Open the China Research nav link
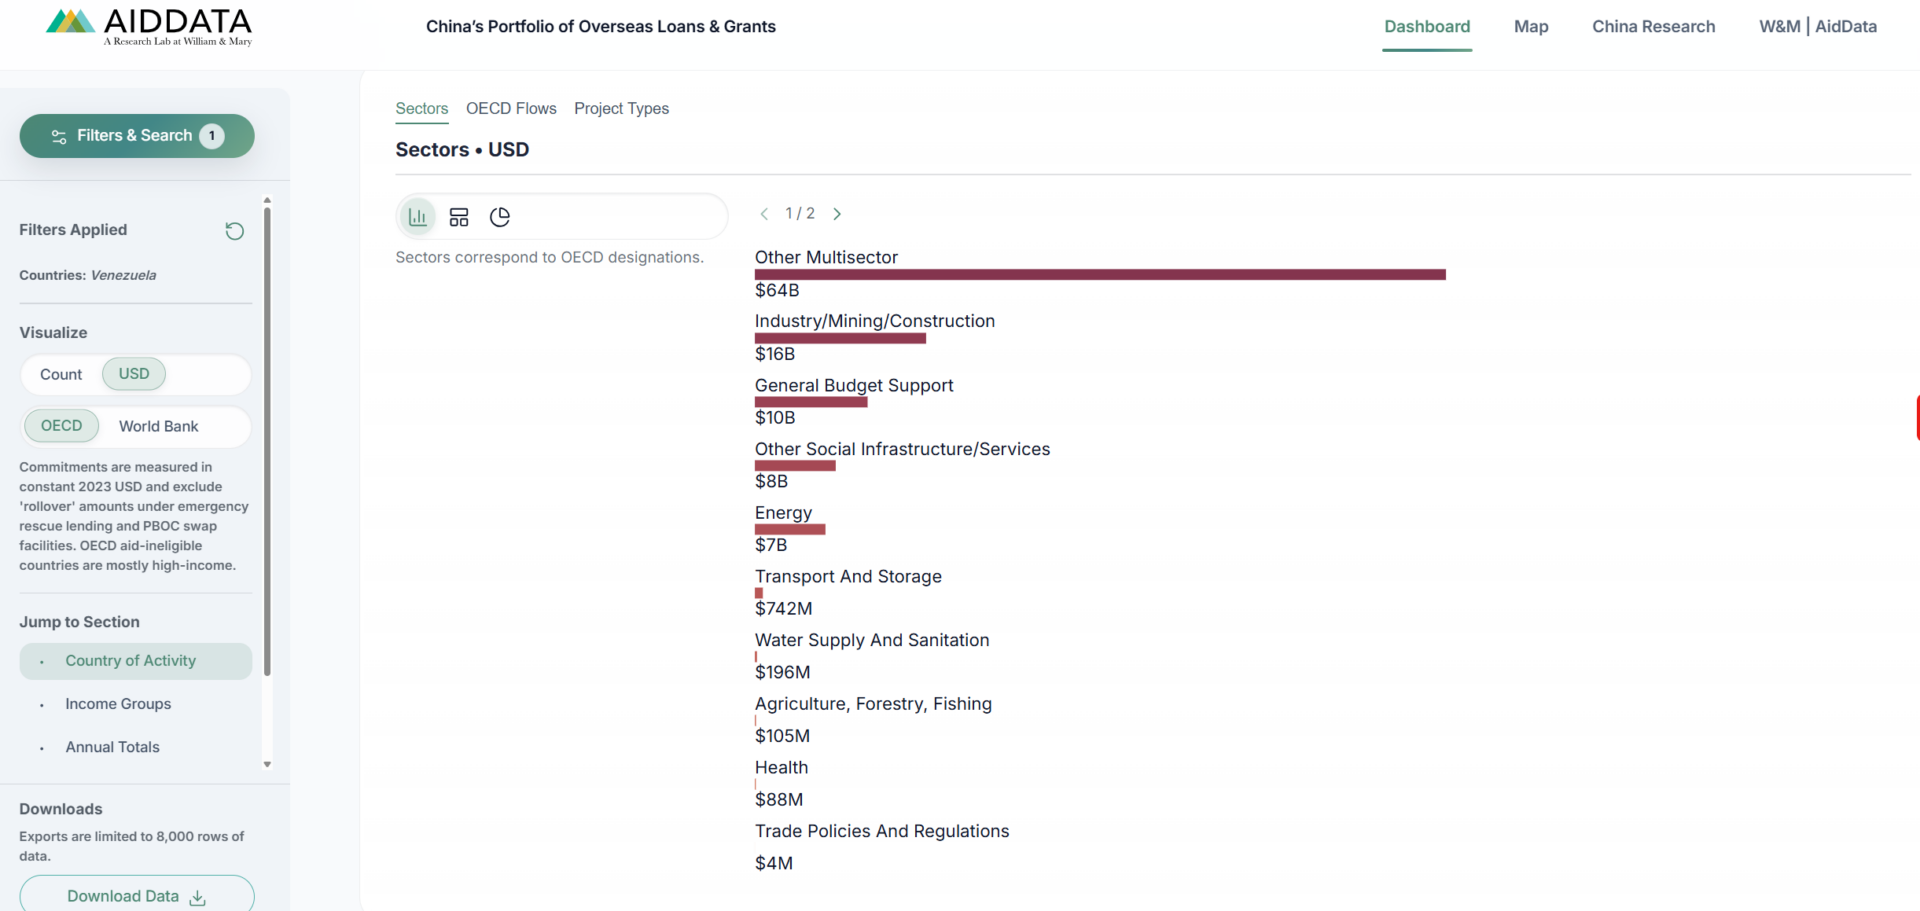Viewport: 1920px width, 911px height. (x=1653, y=27)
